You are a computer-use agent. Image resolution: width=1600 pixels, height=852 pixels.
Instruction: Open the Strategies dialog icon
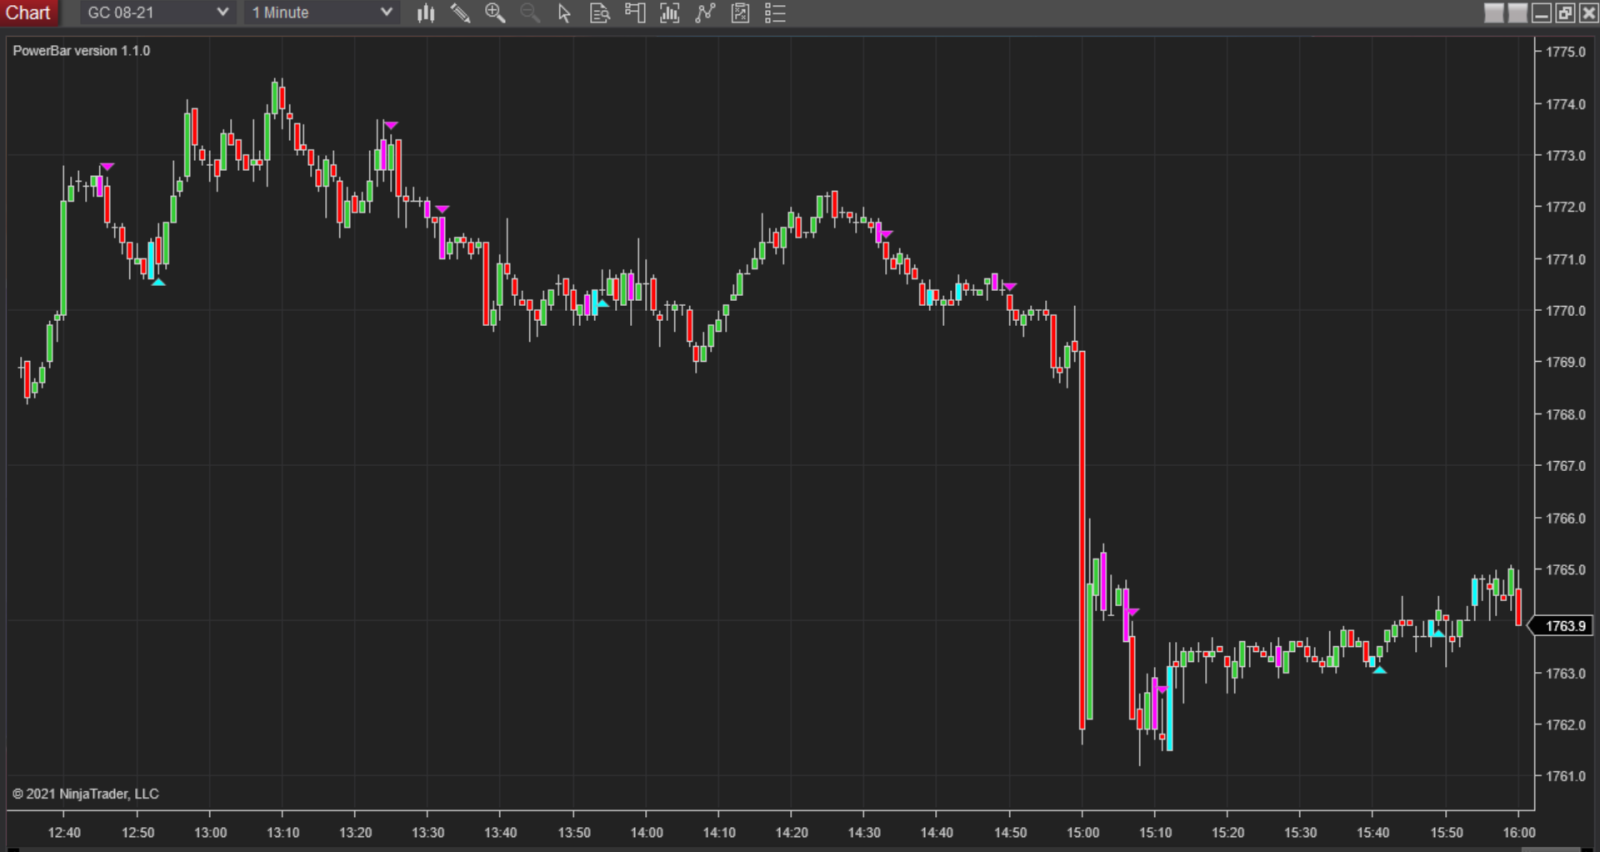click(740, 13)
